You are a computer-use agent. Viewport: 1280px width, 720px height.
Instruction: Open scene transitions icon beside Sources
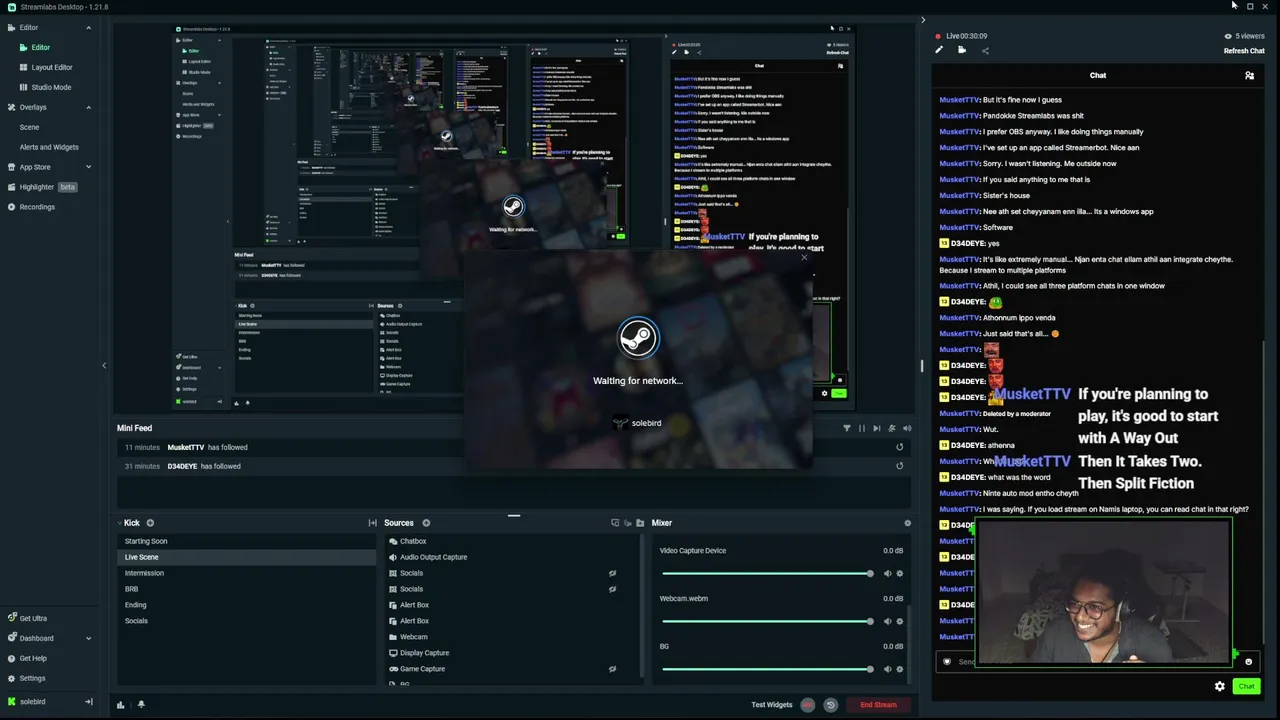[x=372, y=523]
